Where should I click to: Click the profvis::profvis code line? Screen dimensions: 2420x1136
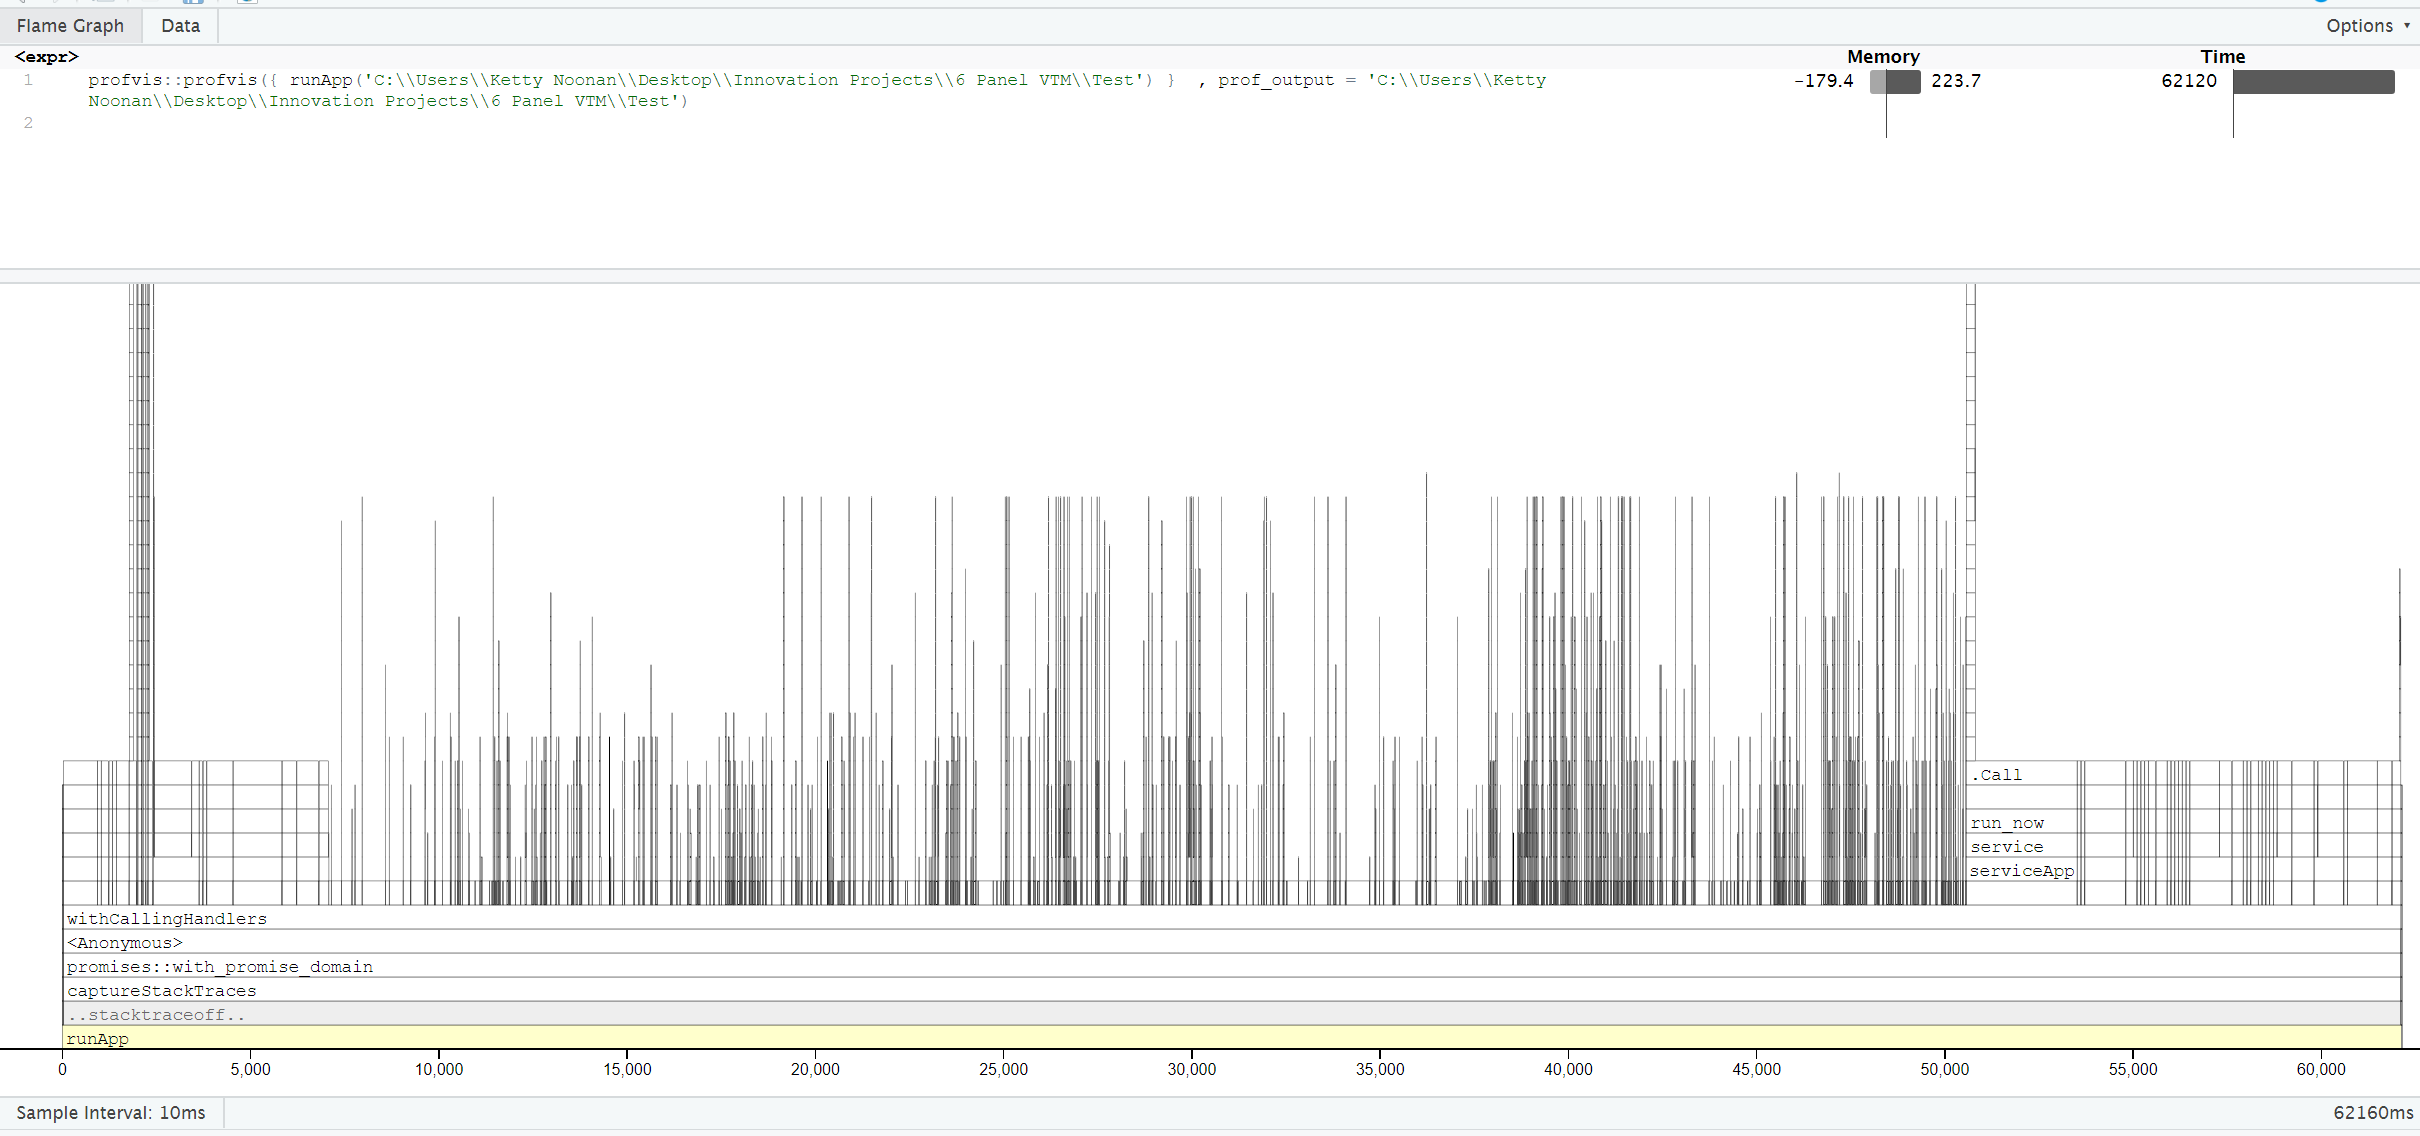pyautogui.click(x=817, y=90)
